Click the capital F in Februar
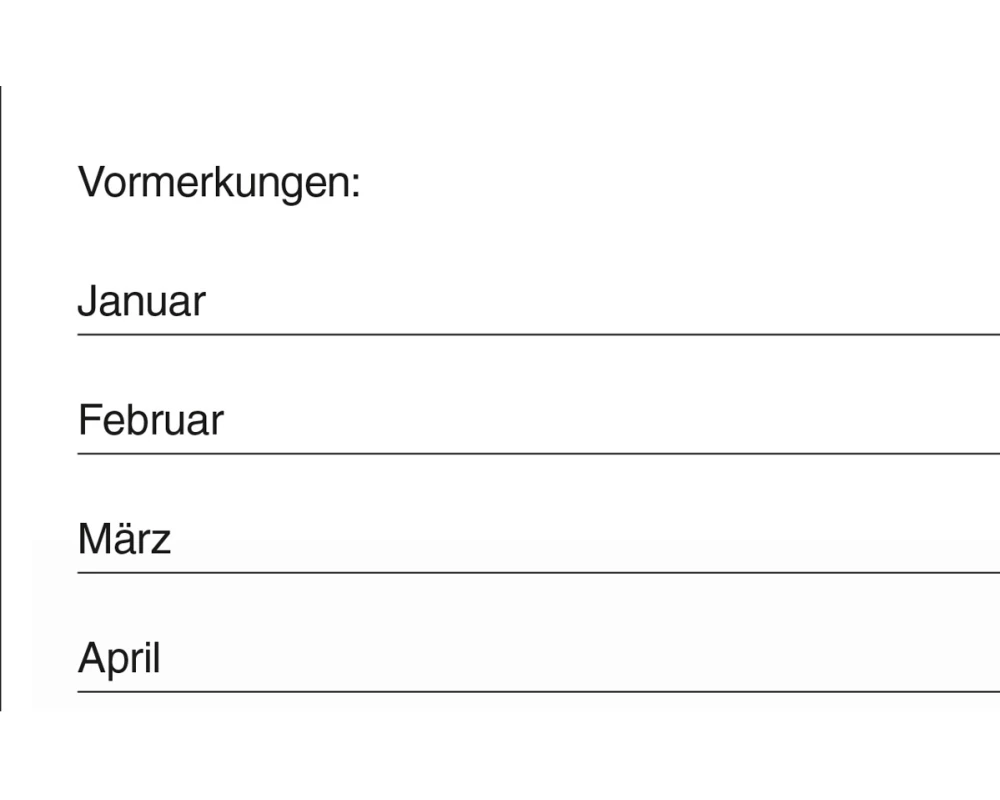Image resolution: width=1000 pixels, height=800 pixels. 88,421
